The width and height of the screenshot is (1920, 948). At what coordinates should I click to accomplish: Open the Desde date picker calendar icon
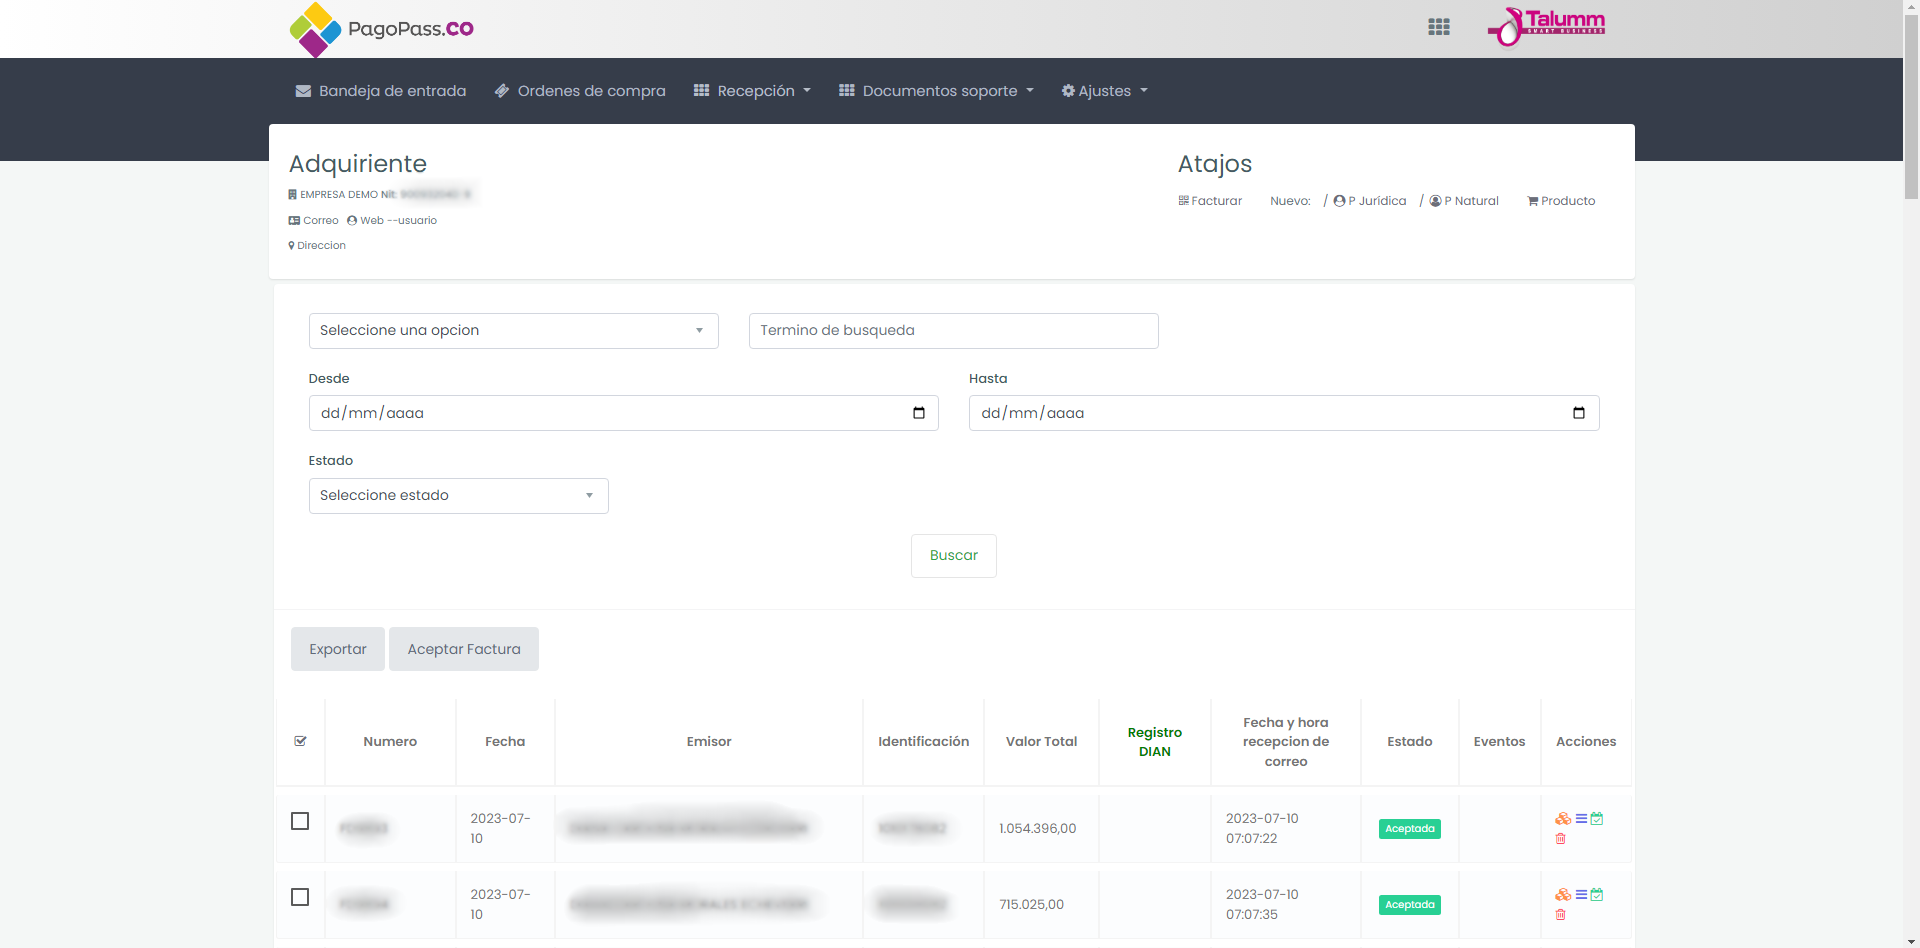point(918,413)
